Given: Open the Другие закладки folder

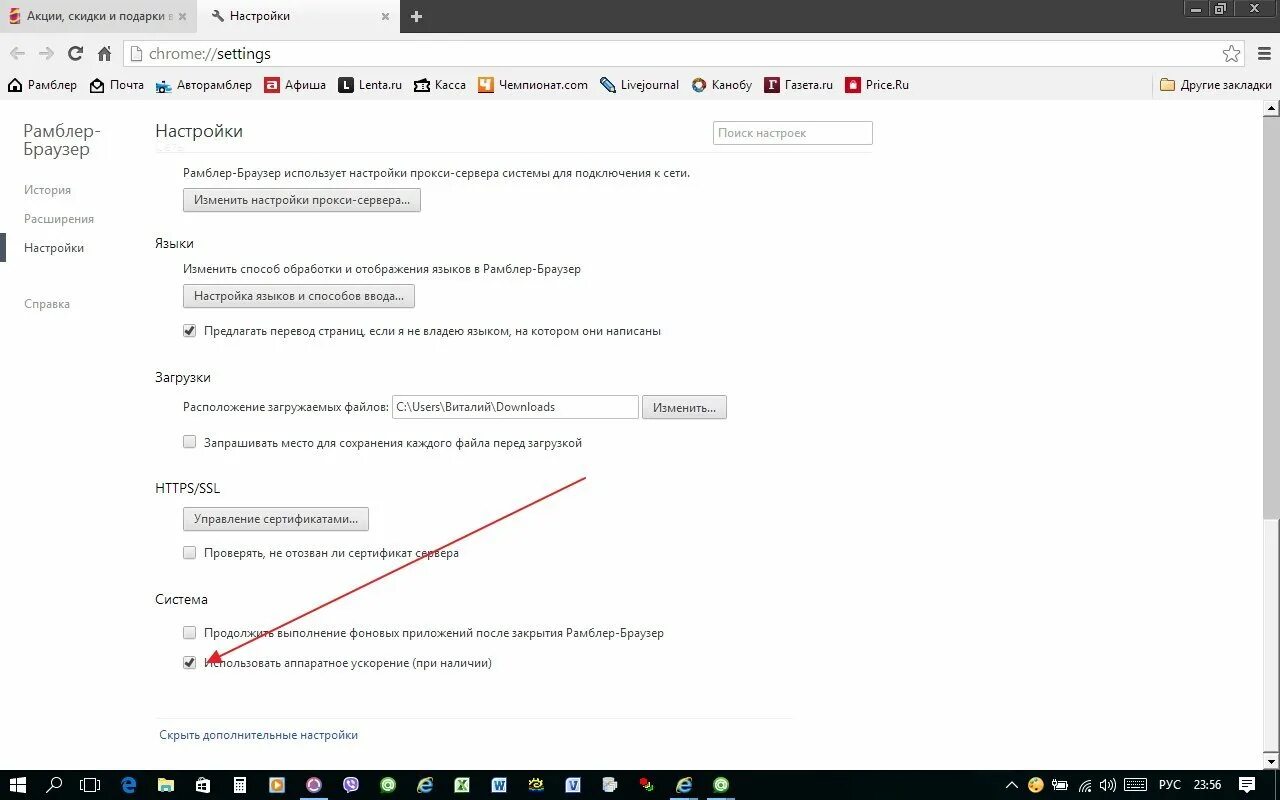Looking at the screenshot, I should pyautogui.click(x=1215, y=85).
